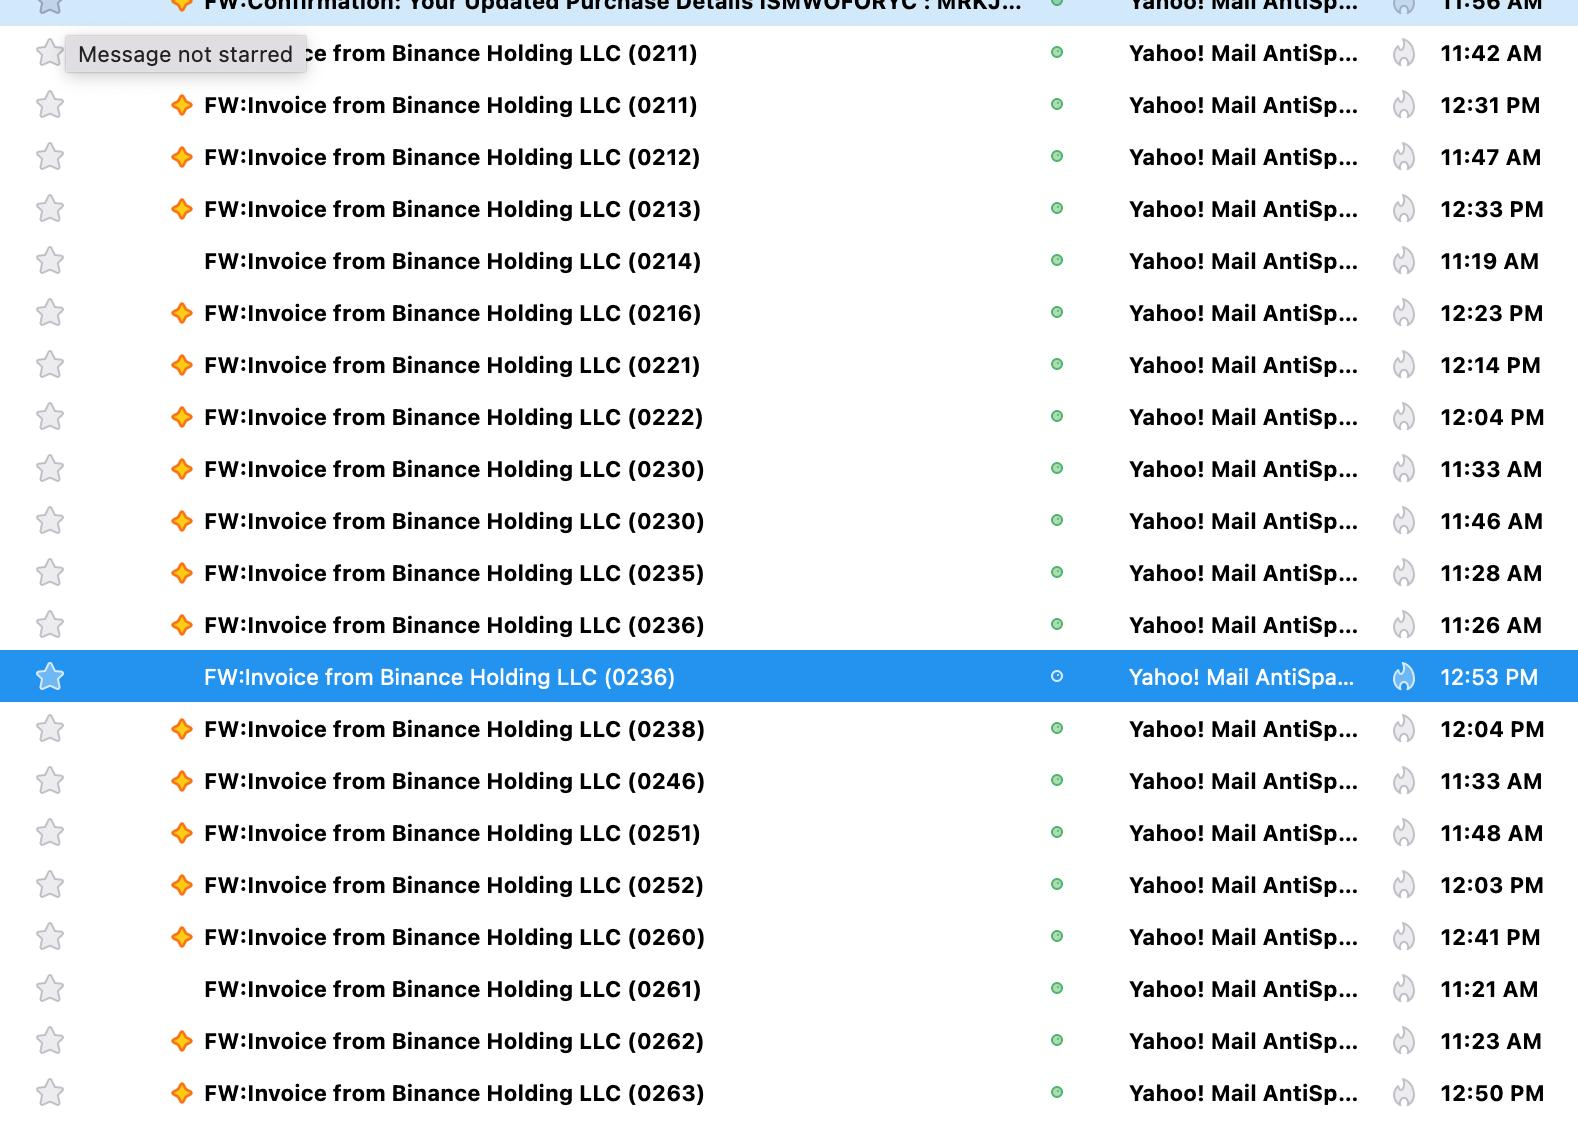The height and width of the screenshot is (1130, 1578).
Task: Star the Invoice (0263) message
Action: [x=49, y=1093]
